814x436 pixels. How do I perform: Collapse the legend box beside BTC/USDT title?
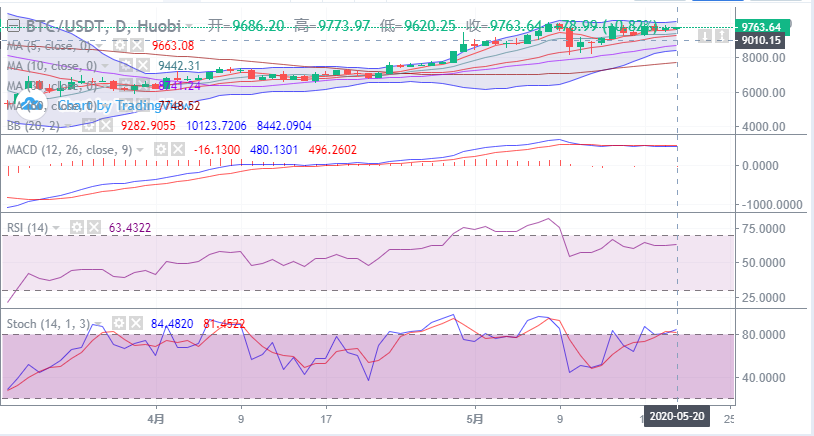pyautogui.click(x=13, y=25)
